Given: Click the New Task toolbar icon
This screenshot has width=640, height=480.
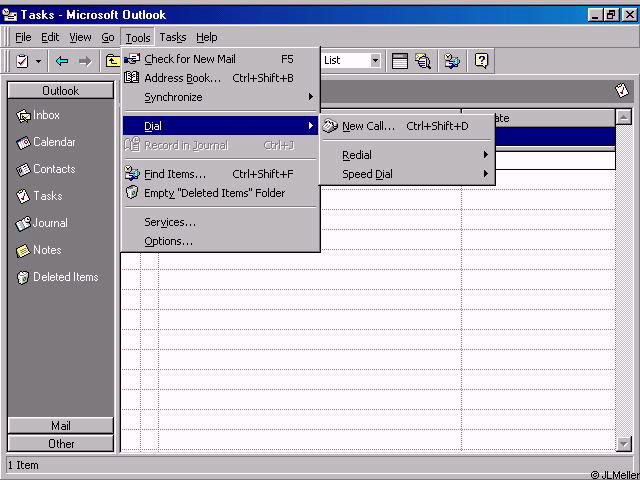Looking at the screenshot, I should pyautogui.click(x=22, y=61).
